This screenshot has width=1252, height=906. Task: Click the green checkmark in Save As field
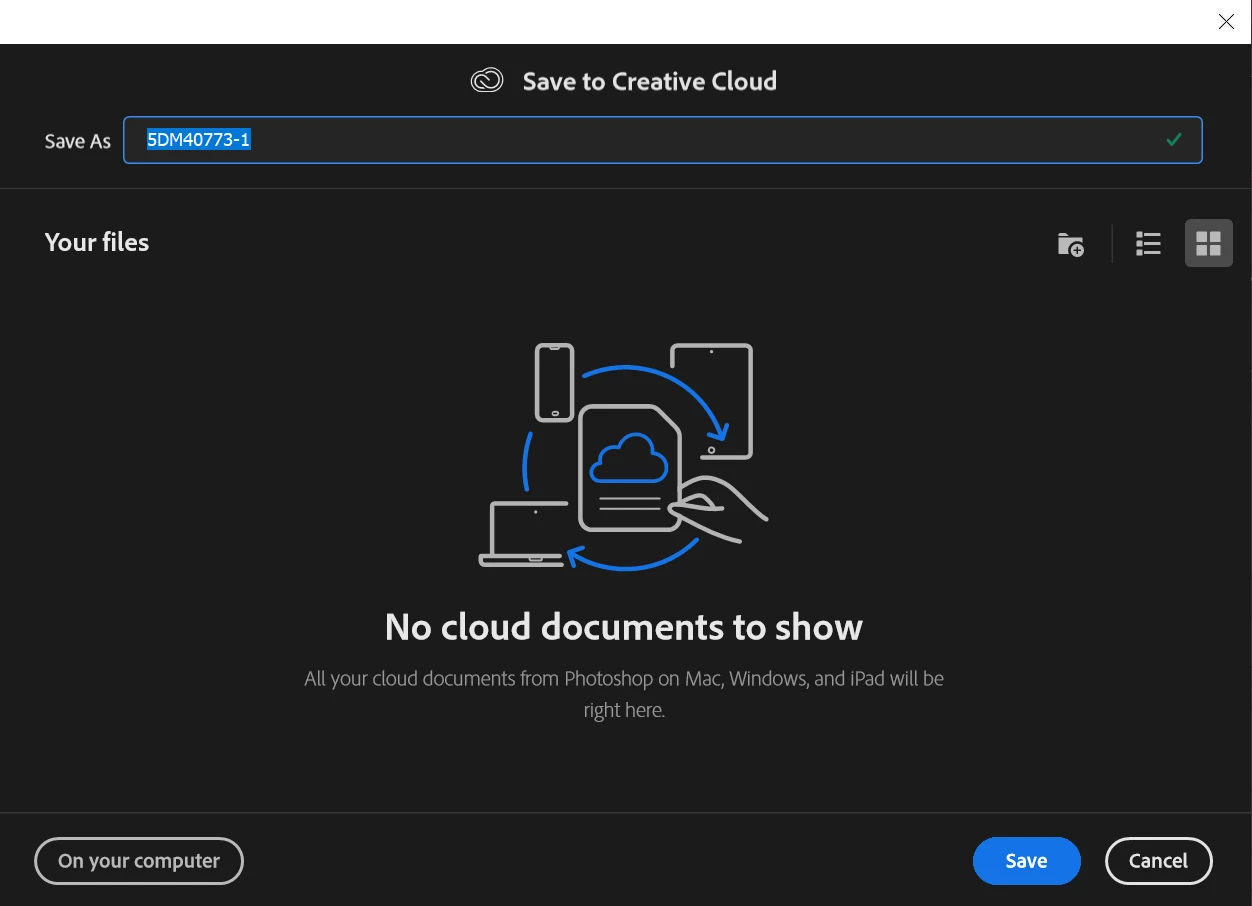[x=1174, y=140]
